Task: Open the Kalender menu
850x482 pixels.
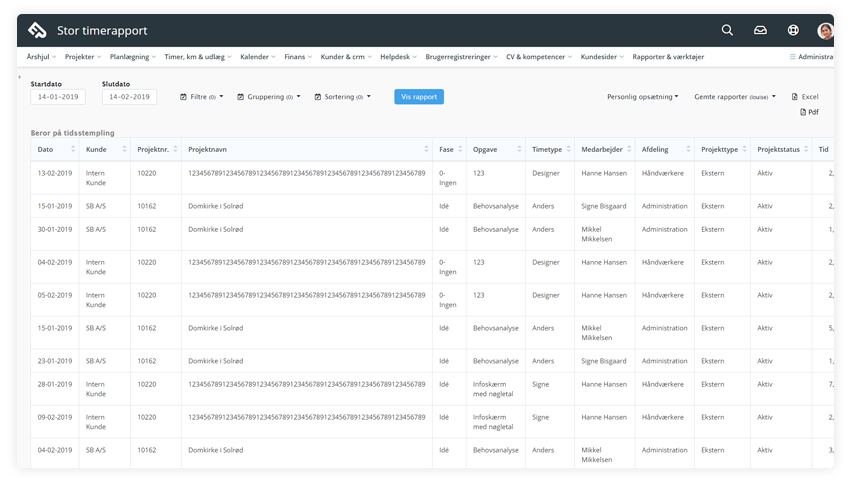Action: 258,57
